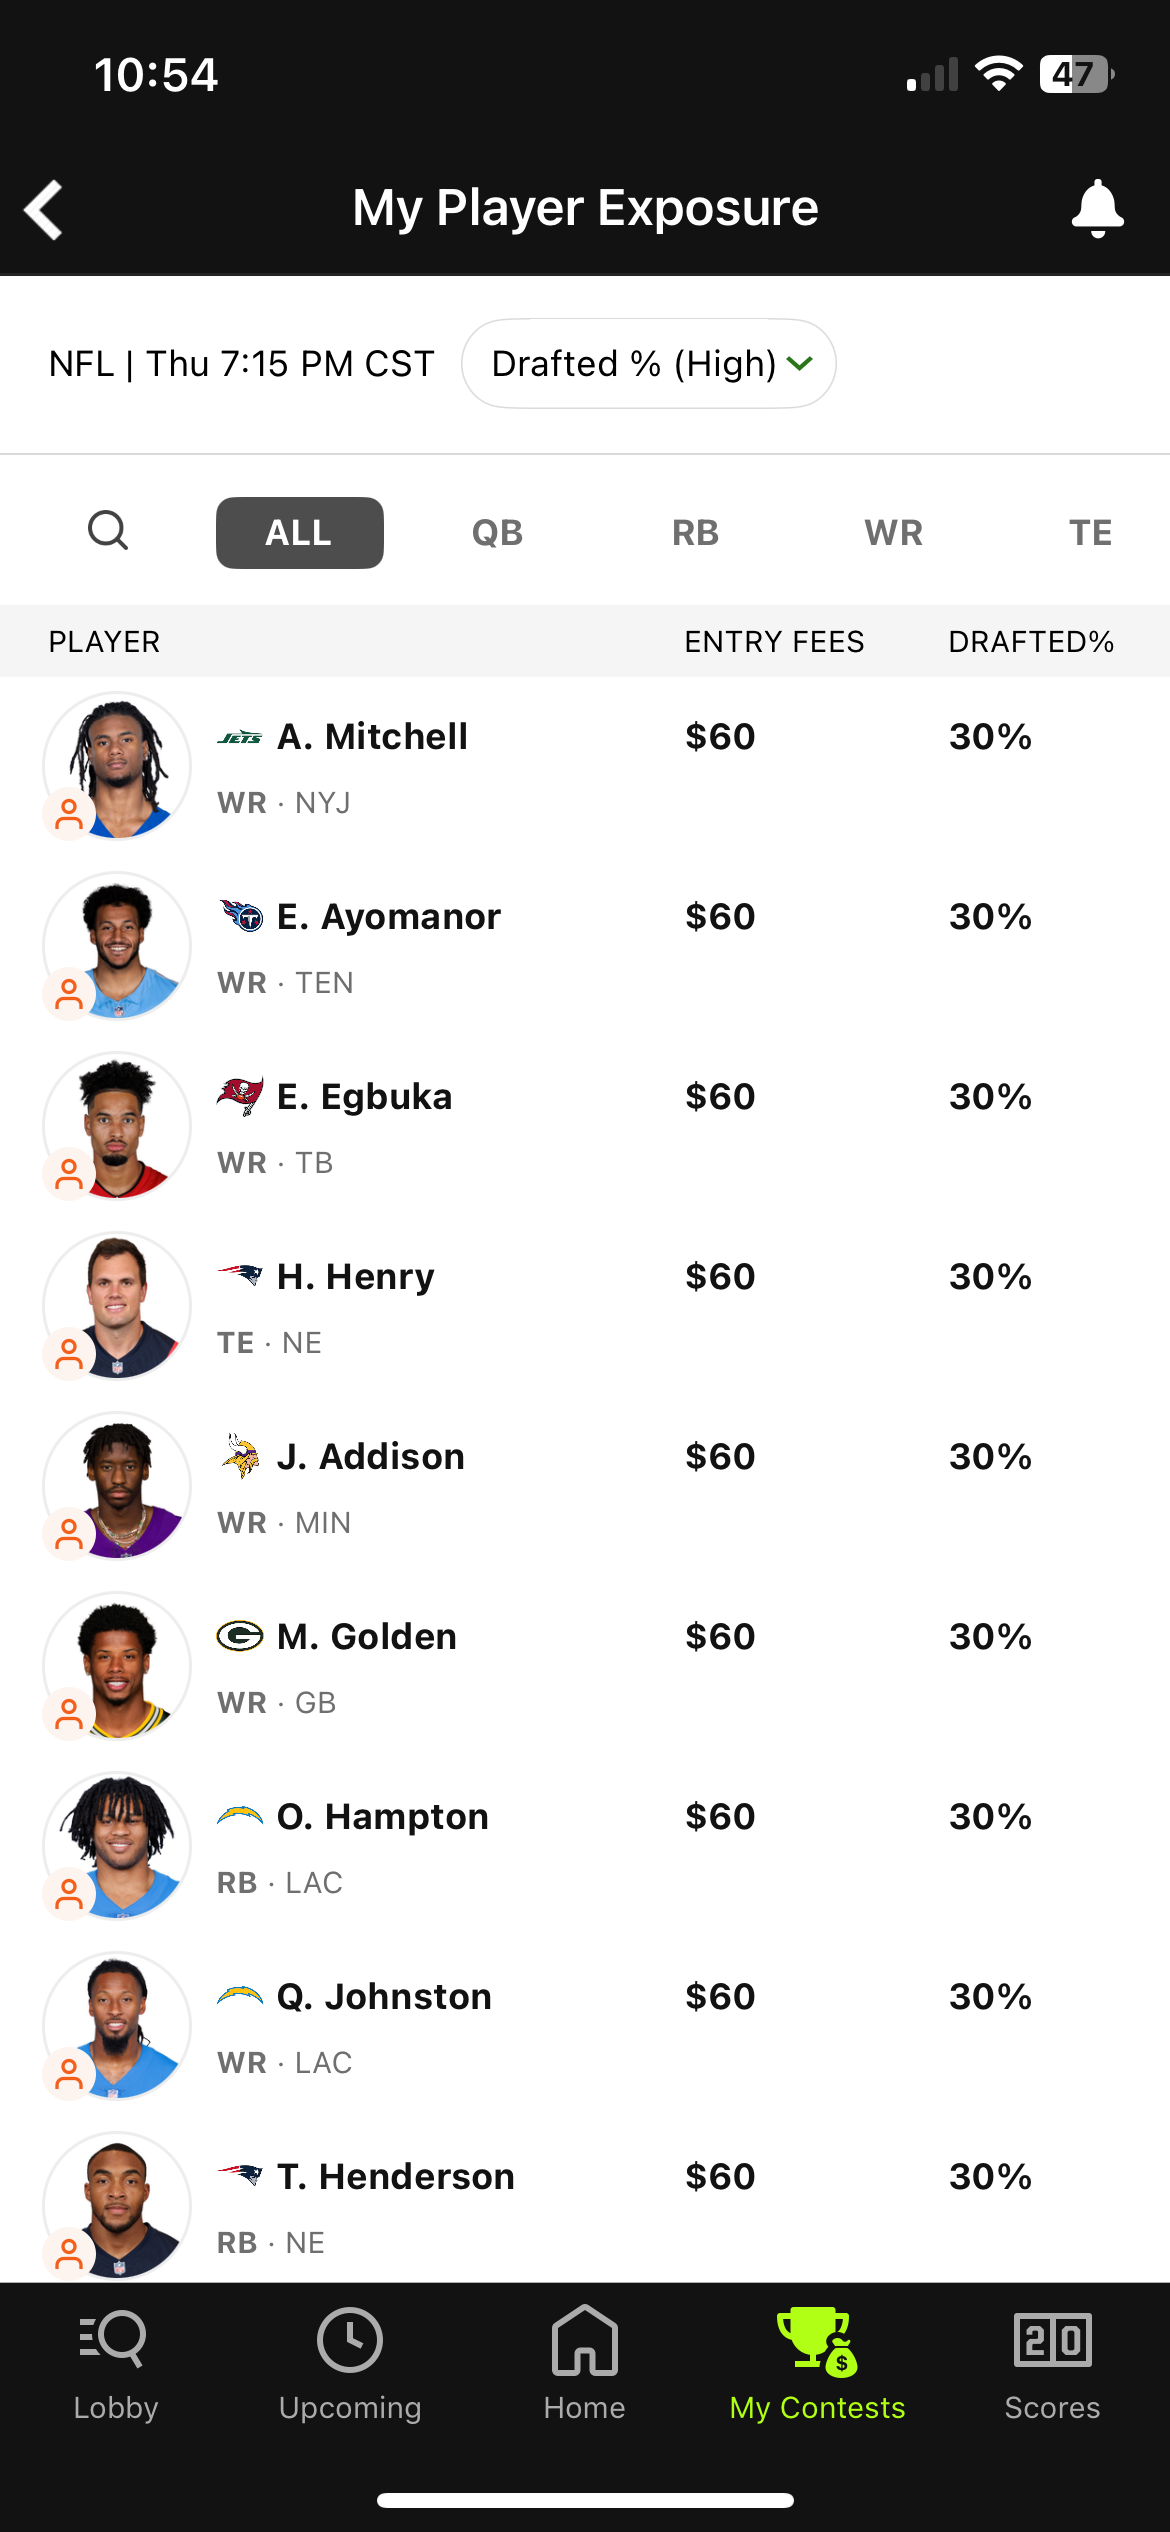View Scores in bottom navigation
Image resolution: width=1170 pixels, height=2532 pixels.
point(1052,2340)
